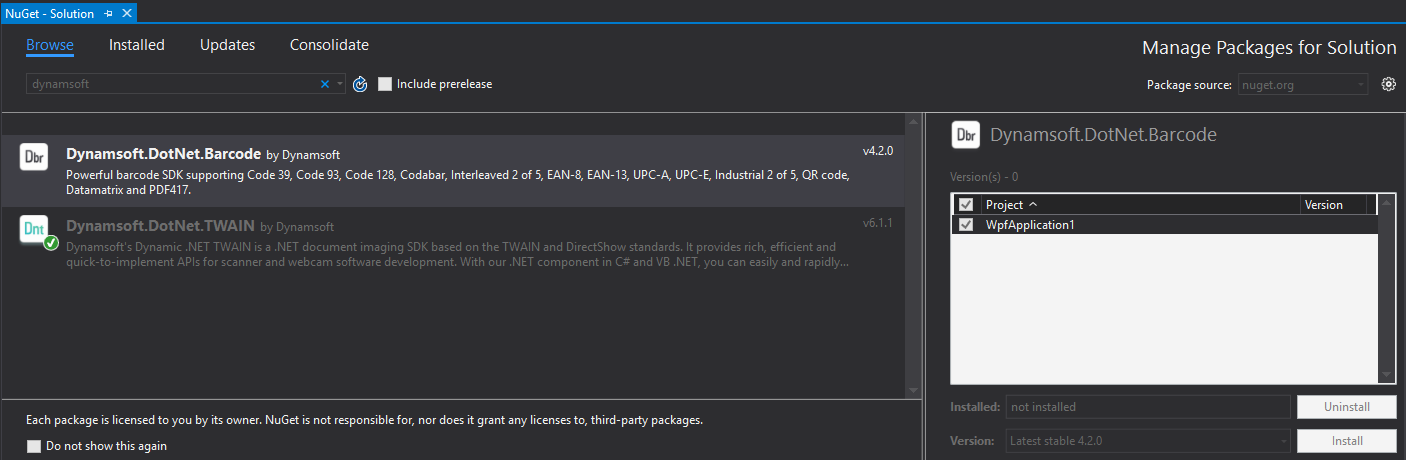
Task: Click the Dbr icon of Dynamsoft.DotNet.Barcode in list
Action: pos(34,157)
